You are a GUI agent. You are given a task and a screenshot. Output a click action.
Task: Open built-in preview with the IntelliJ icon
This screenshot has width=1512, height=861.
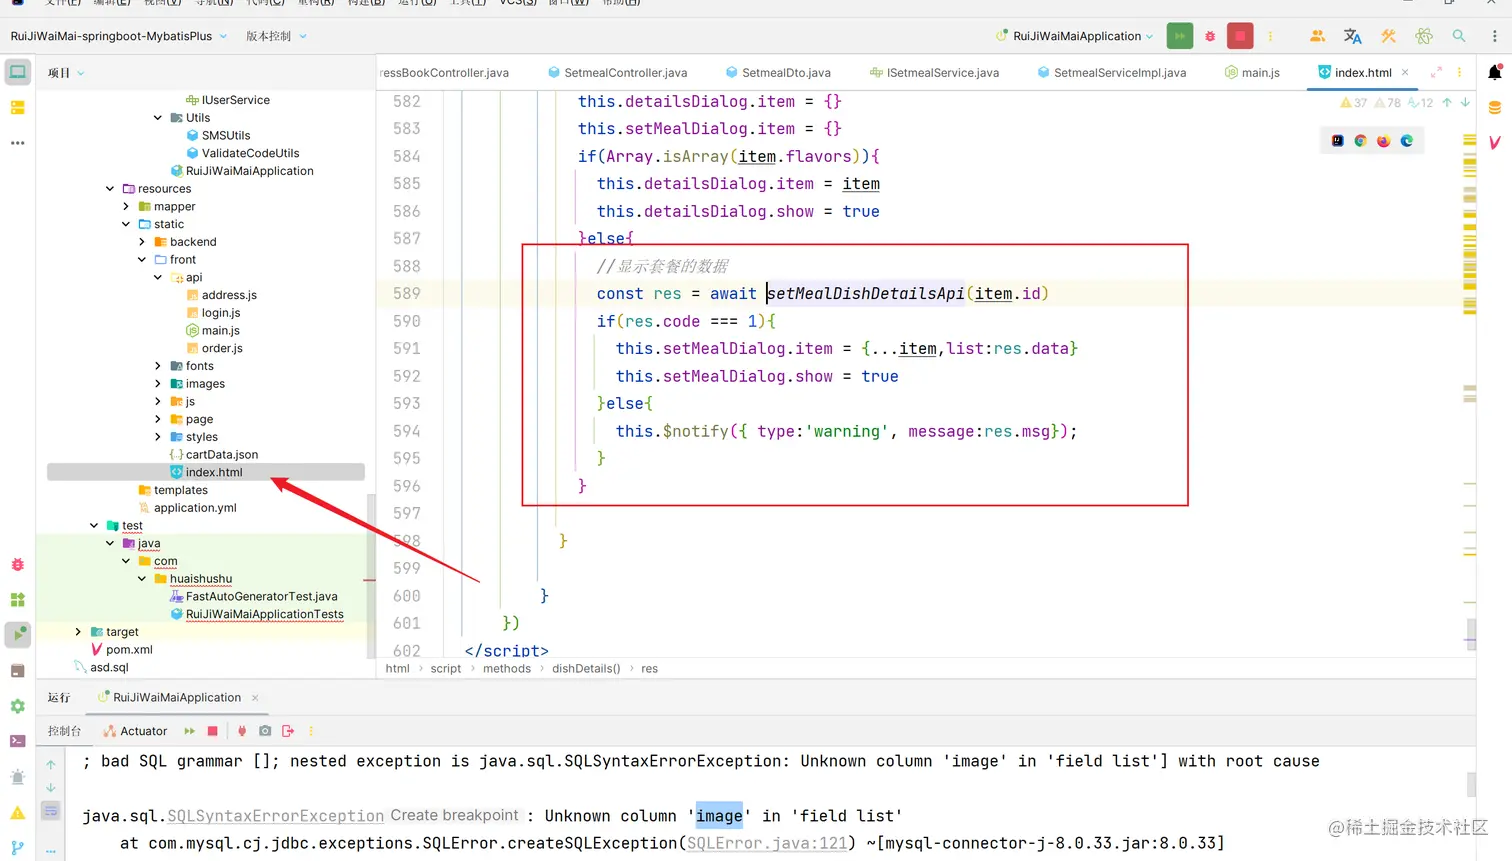pyautogui.click(x=1337, y=141)
